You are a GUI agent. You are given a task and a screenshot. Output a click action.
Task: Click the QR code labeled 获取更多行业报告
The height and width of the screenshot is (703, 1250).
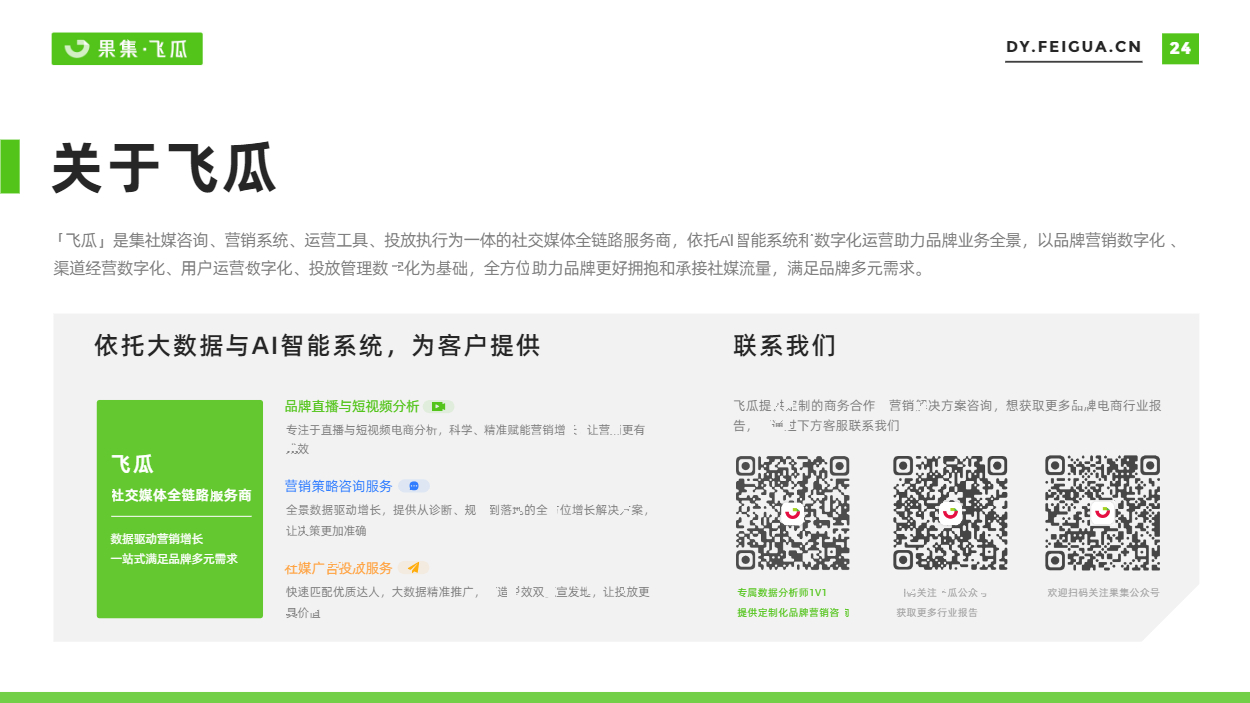pos(950,513)
